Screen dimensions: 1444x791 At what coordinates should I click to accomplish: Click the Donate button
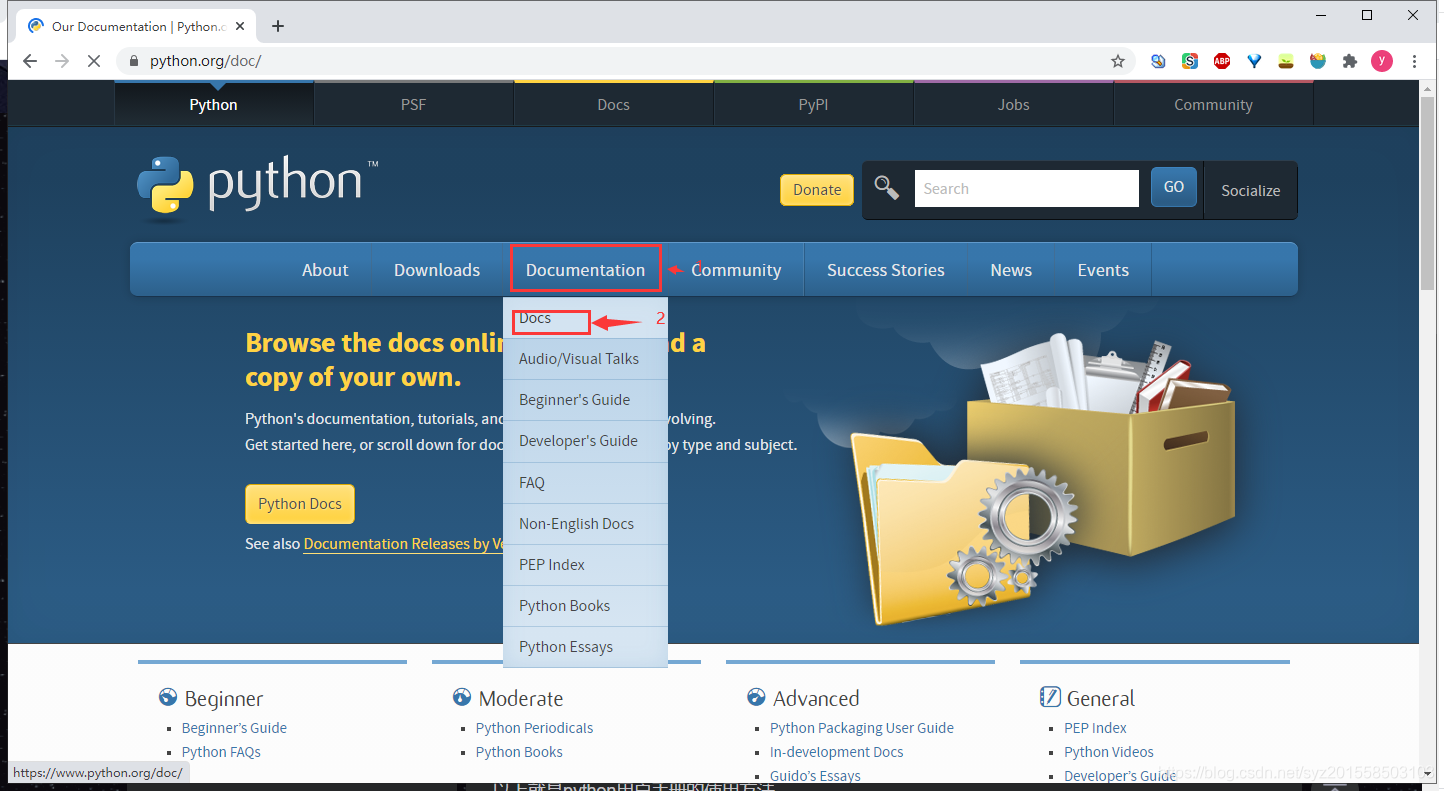point(817,190)
